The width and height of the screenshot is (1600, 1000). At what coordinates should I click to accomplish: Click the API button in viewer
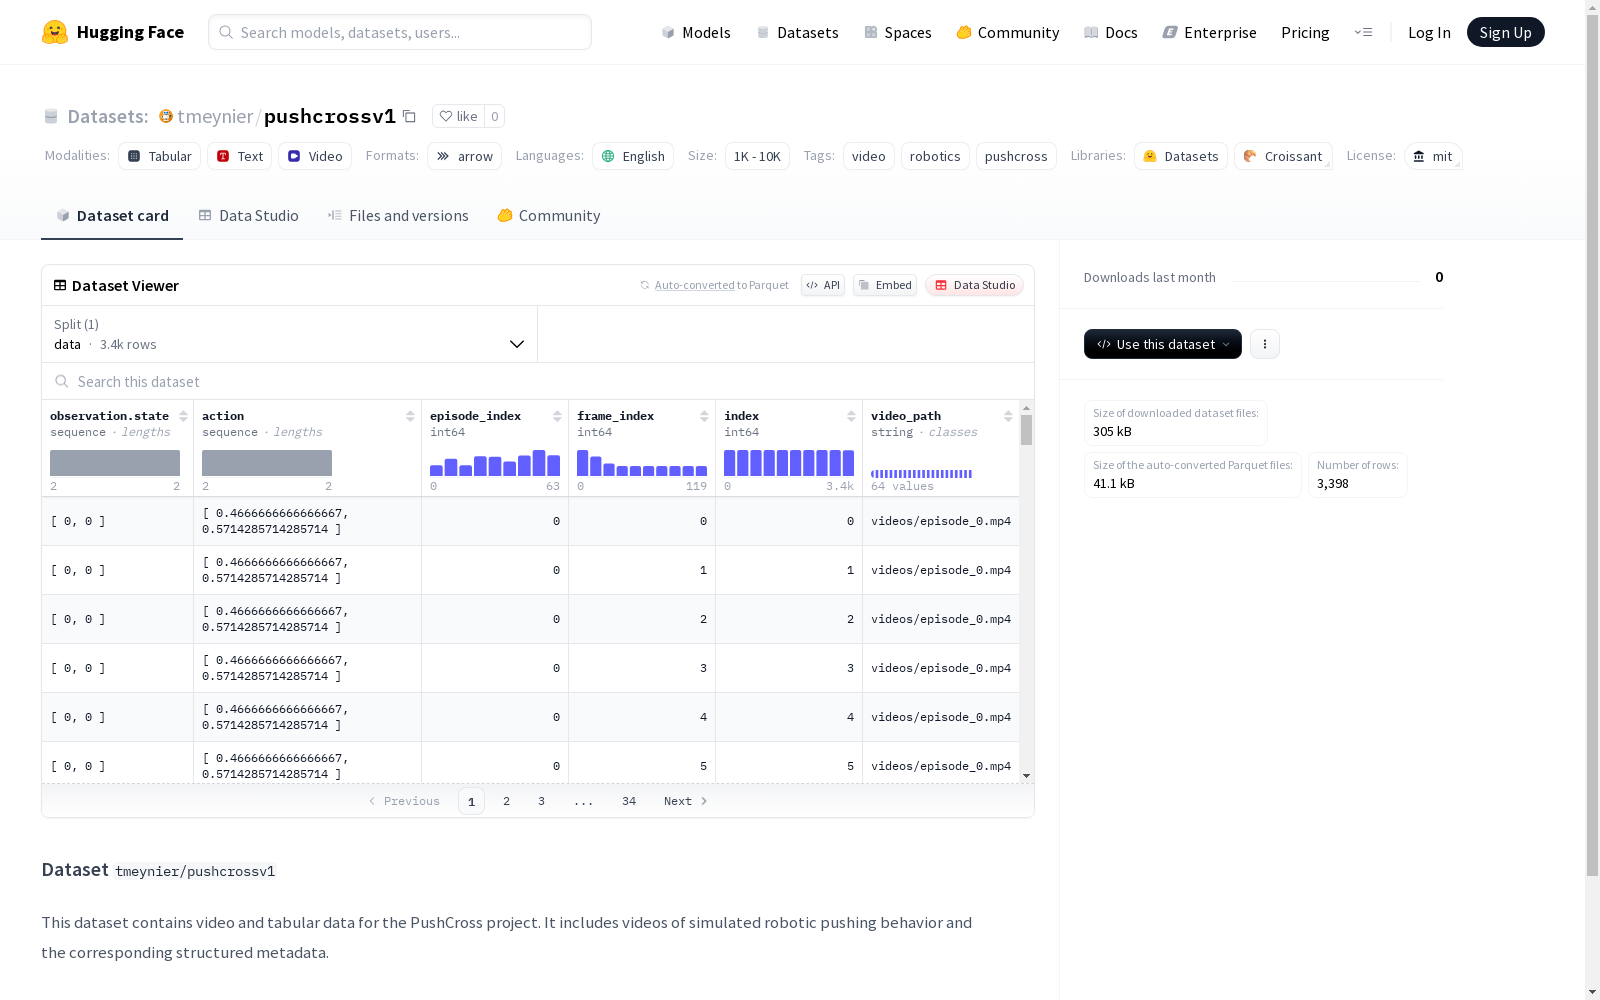click(x=823, y=285)
